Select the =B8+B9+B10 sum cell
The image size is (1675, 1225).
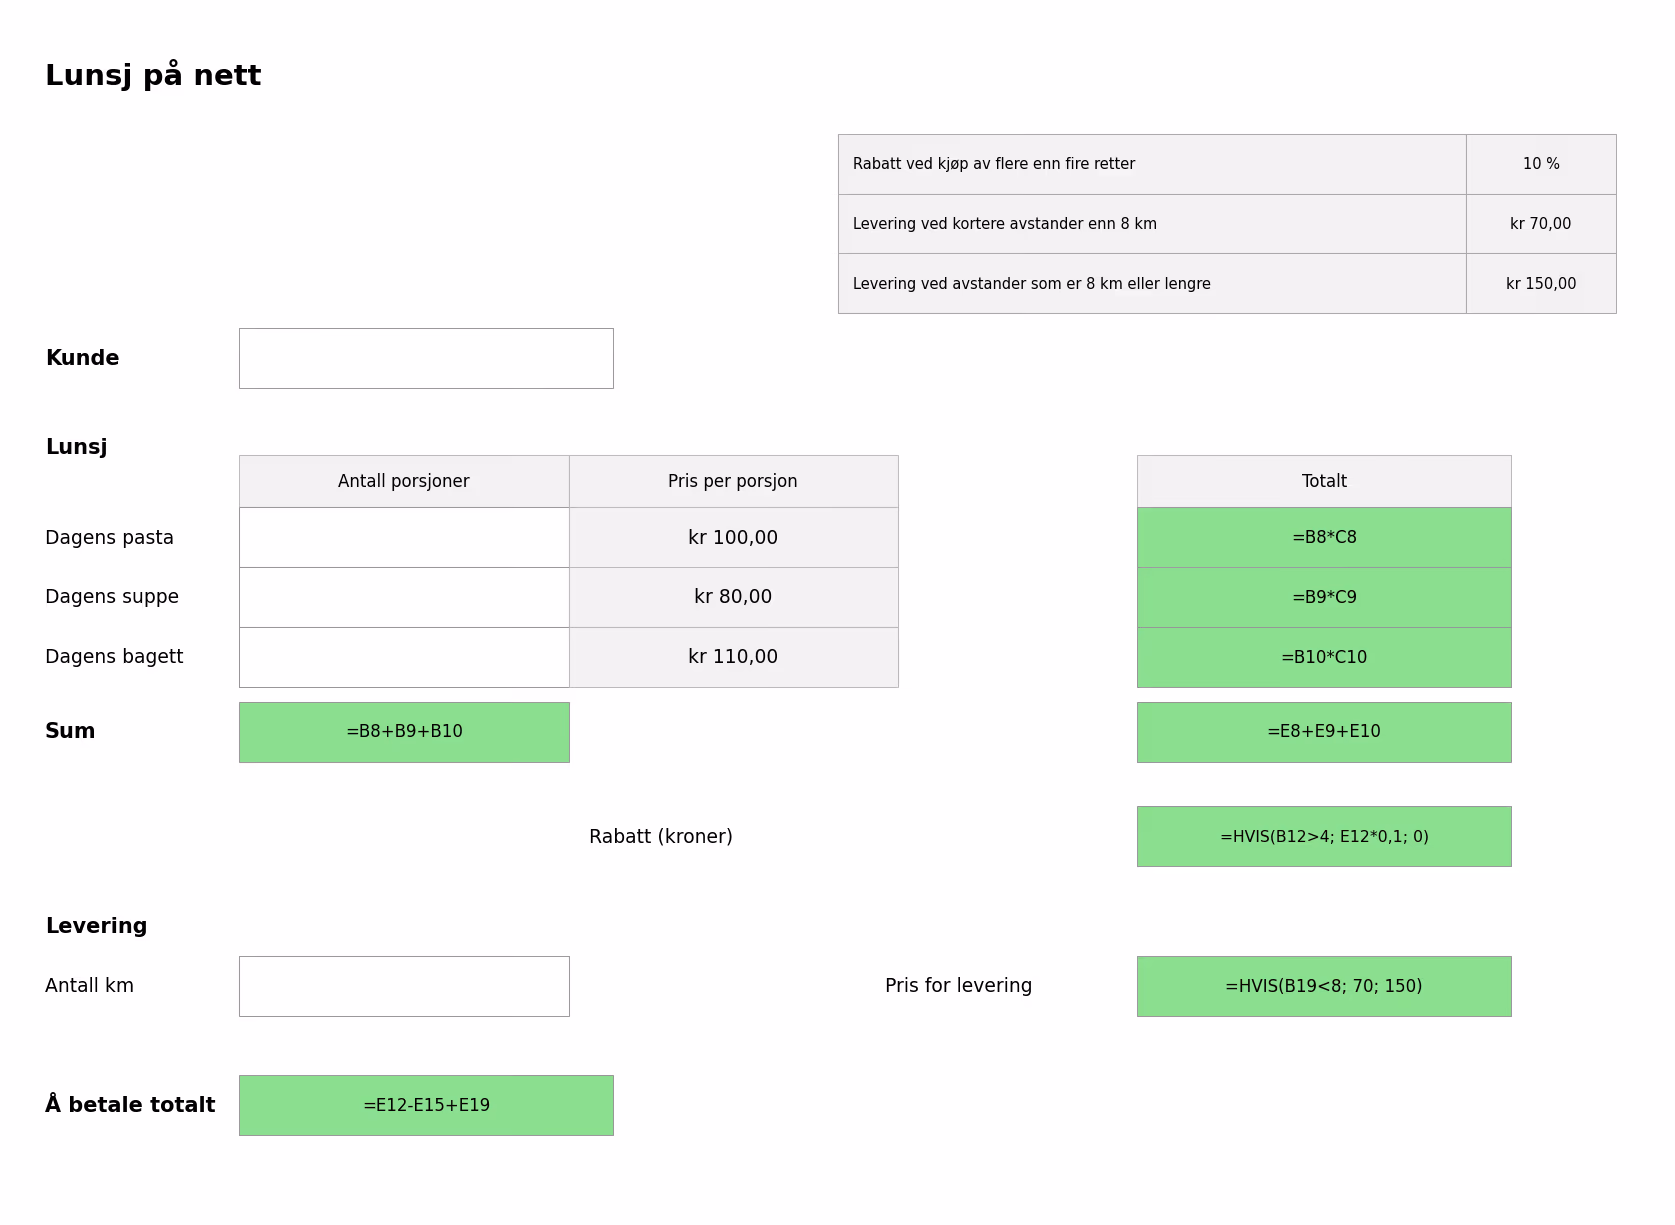point(404,732)
